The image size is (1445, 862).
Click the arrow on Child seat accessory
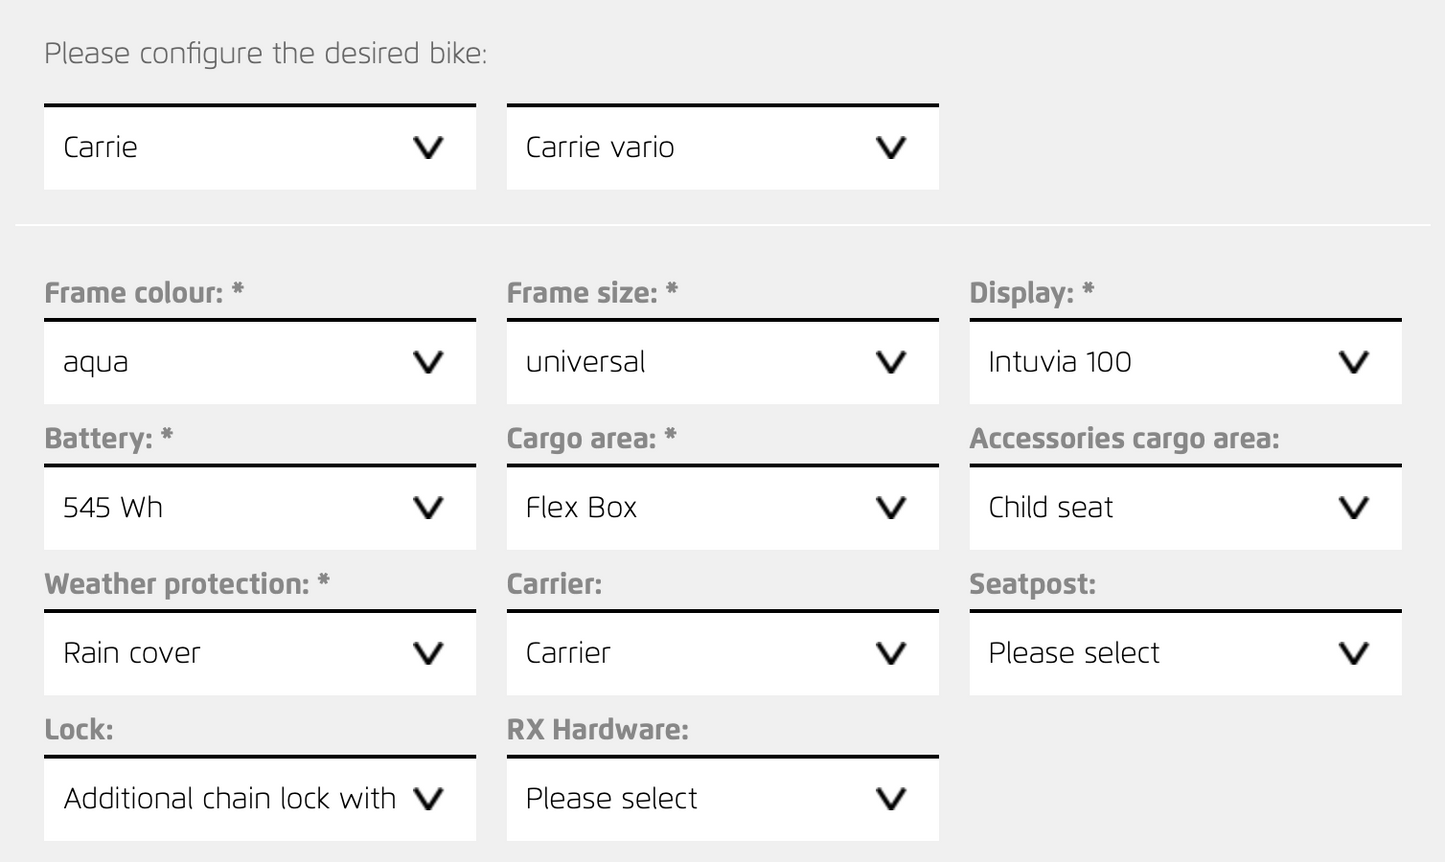coord(1353,508)
